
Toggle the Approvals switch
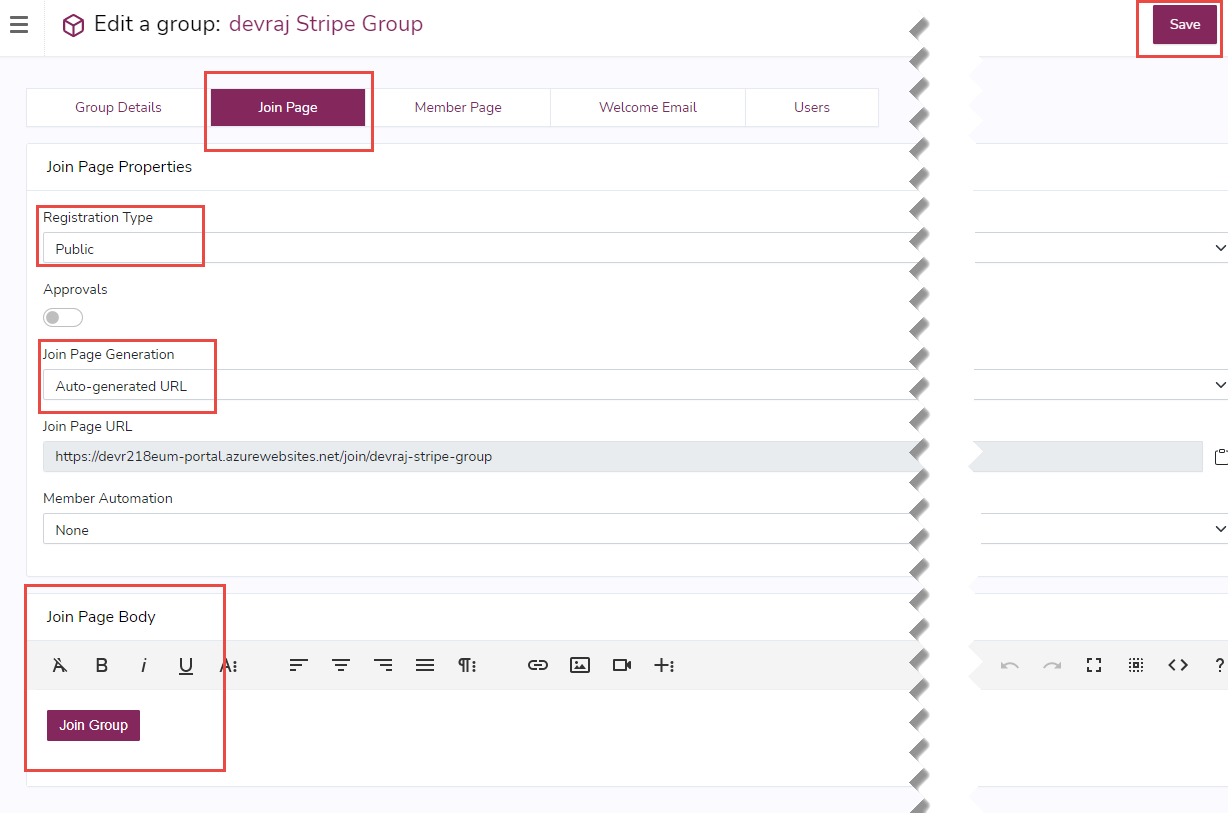tap(62, 317)
